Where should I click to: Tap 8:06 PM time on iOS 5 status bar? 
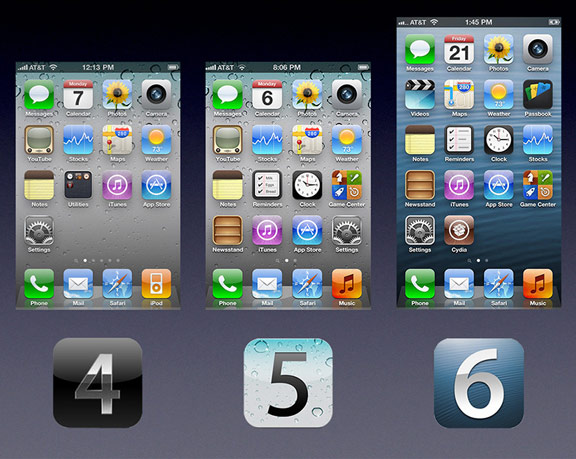[x=287, y=67]
